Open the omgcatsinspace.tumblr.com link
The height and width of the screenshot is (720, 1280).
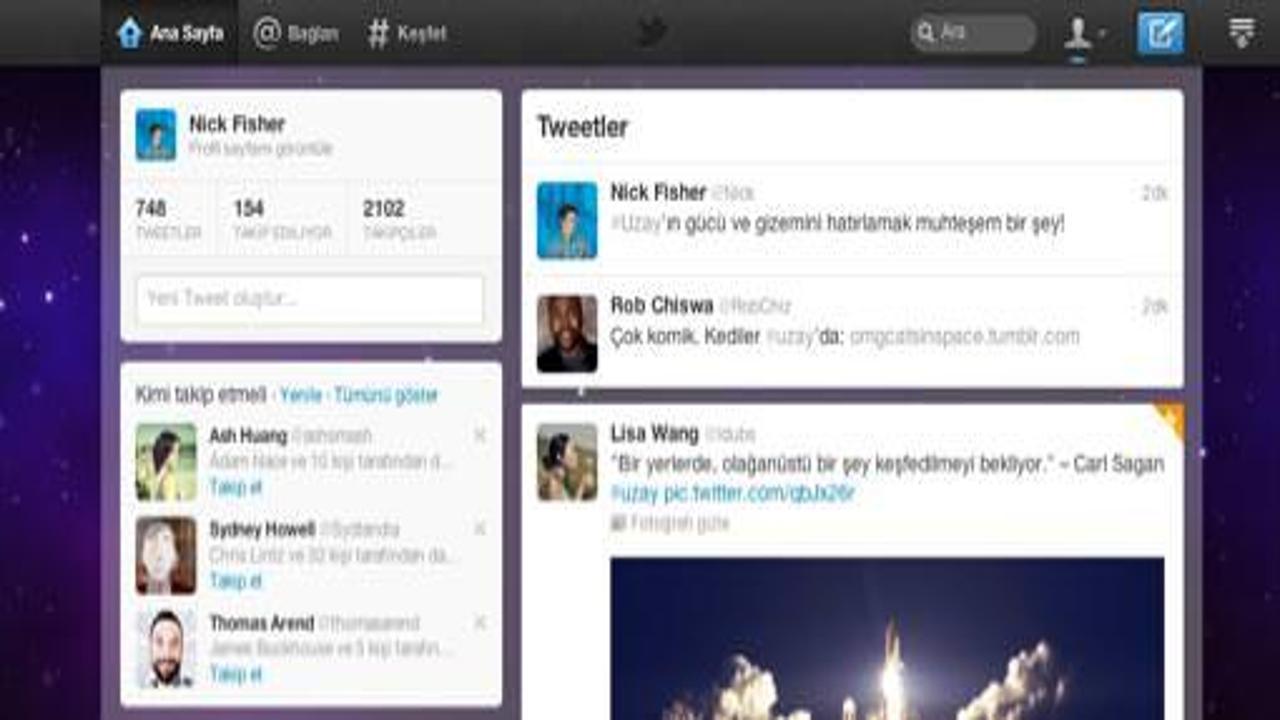click(964, 337)
